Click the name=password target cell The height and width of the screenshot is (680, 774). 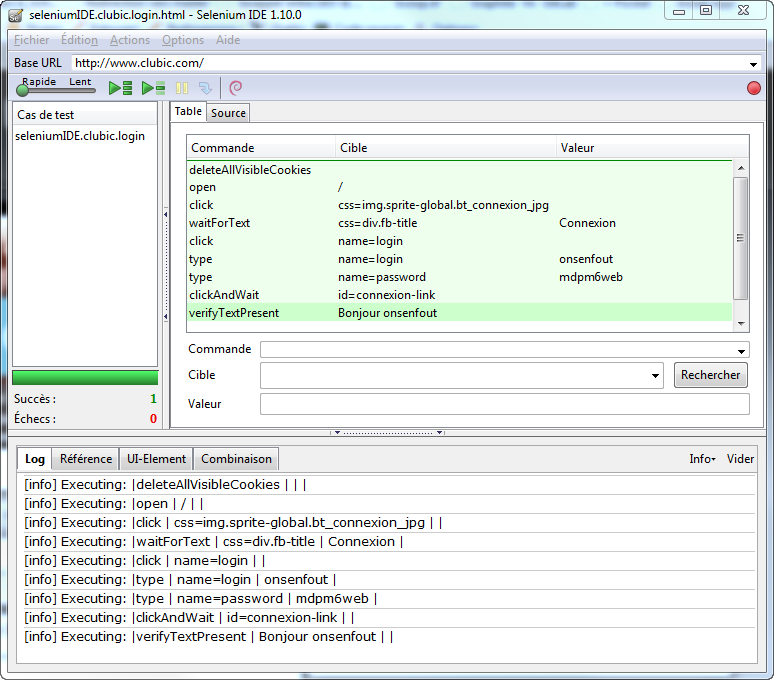point(382,277)
